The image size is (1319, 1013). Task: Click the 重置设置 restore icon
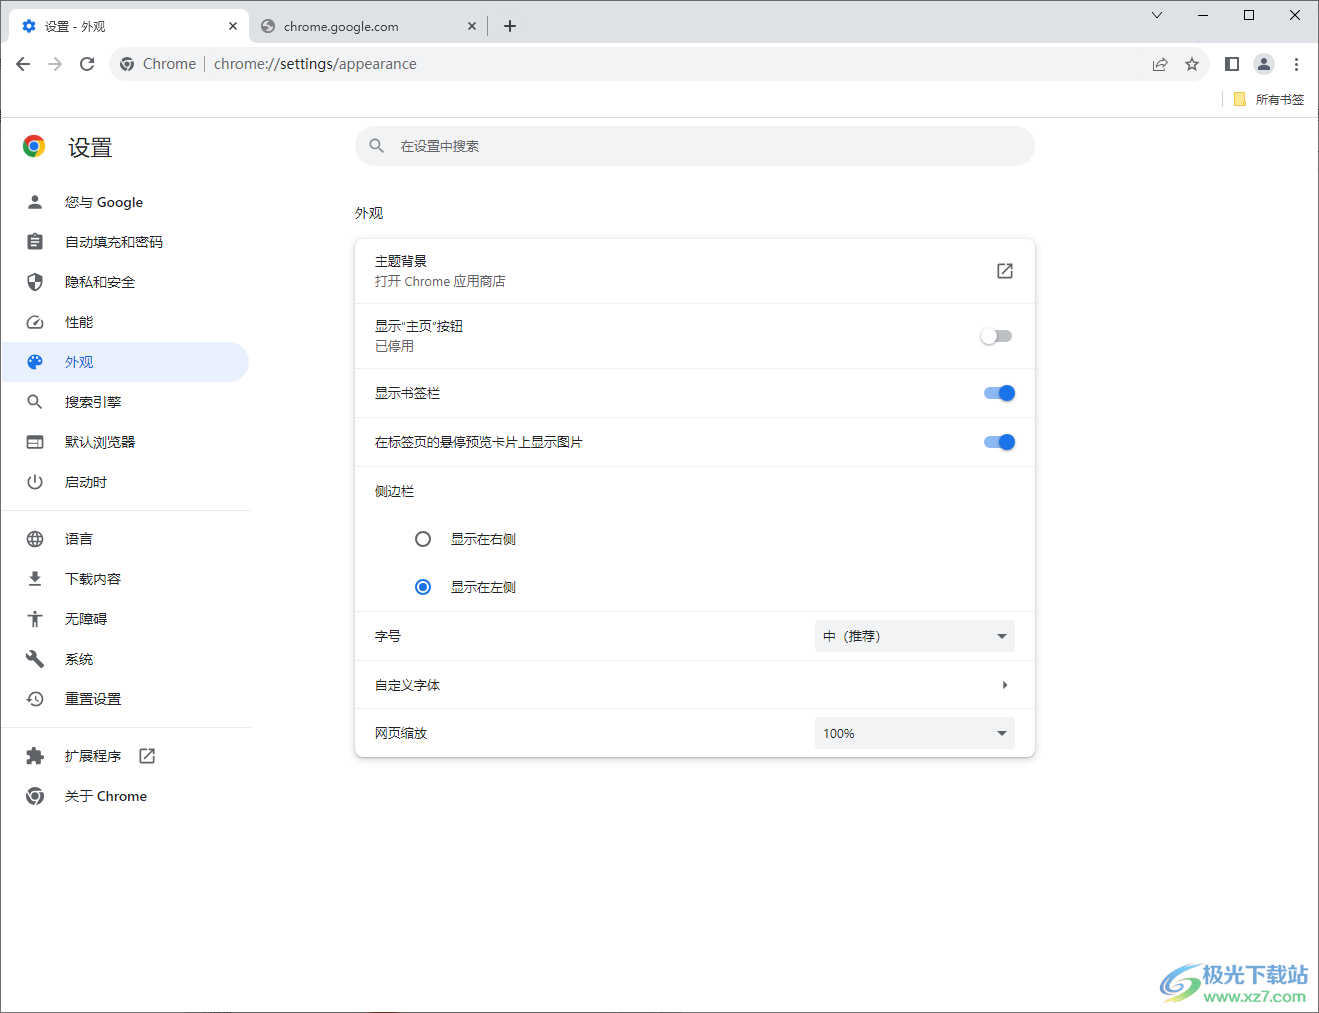pos(35,699)
